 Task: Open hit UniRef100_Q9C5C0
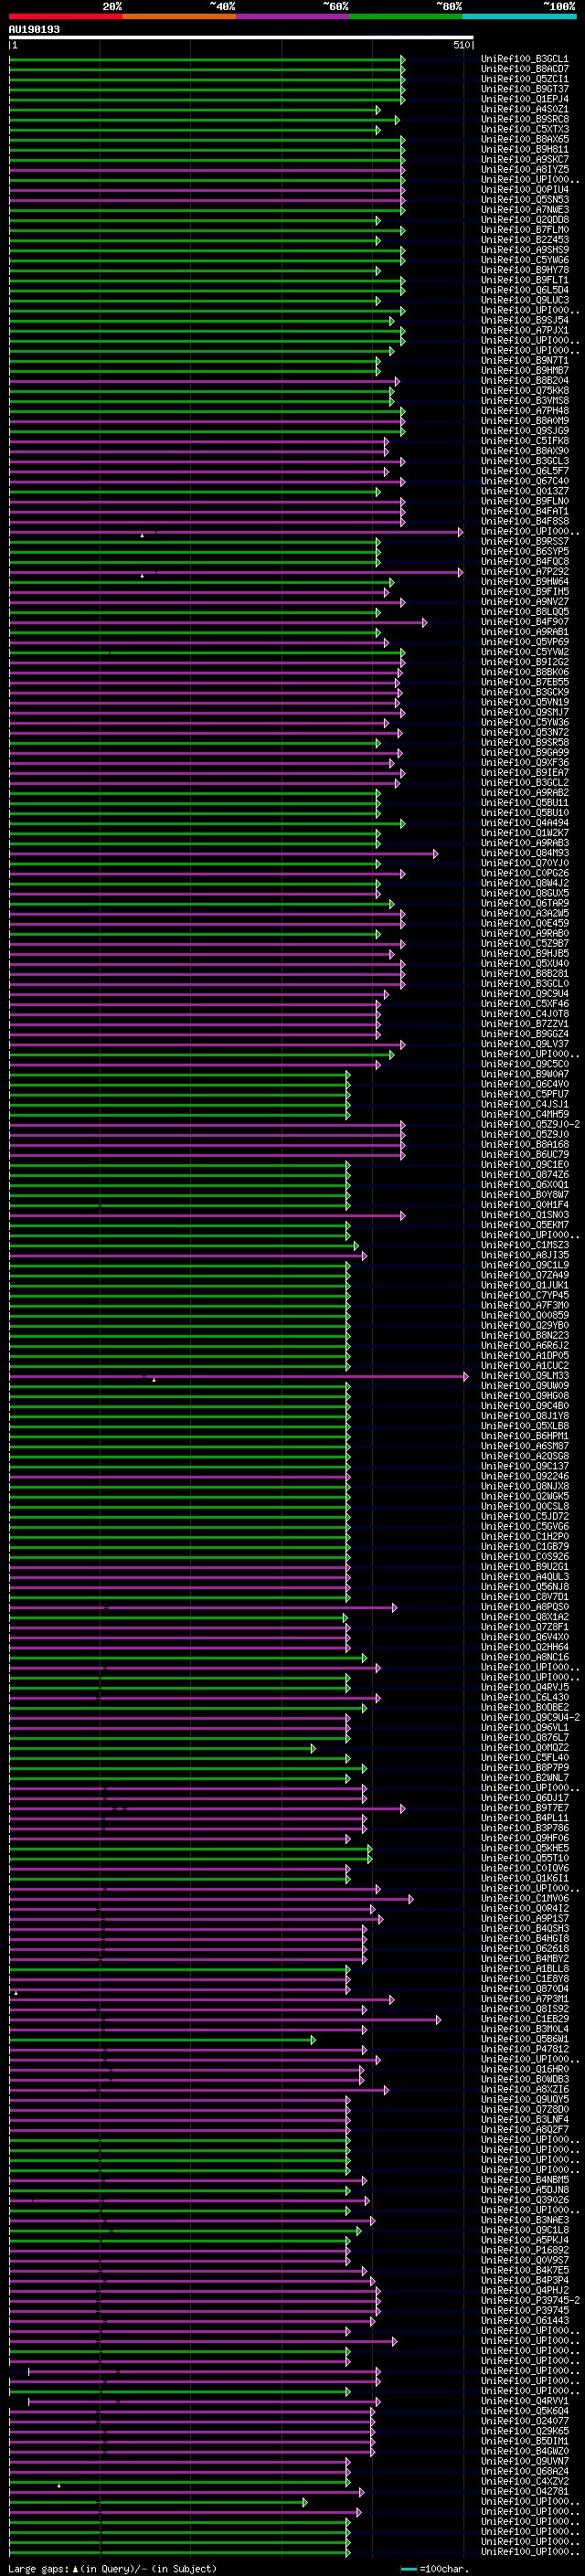(525, 1064)
